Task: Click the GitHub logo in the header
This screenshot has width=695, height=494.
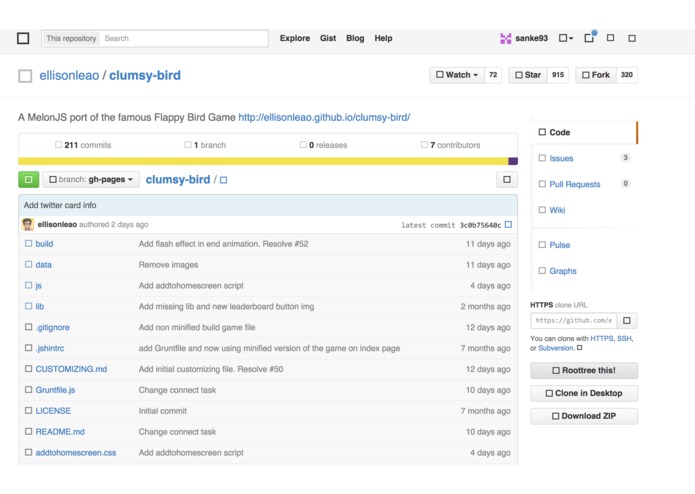Action: click(23, 39)
